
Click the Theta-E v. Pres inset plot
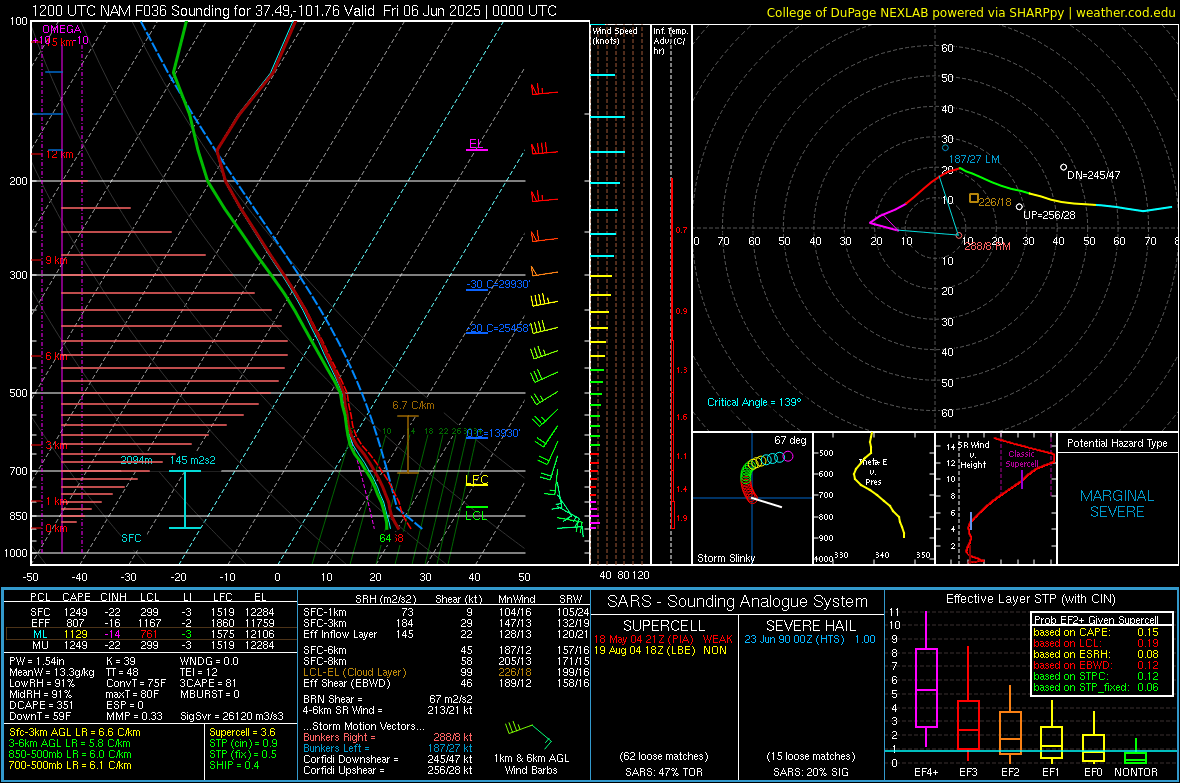(874, 498)
